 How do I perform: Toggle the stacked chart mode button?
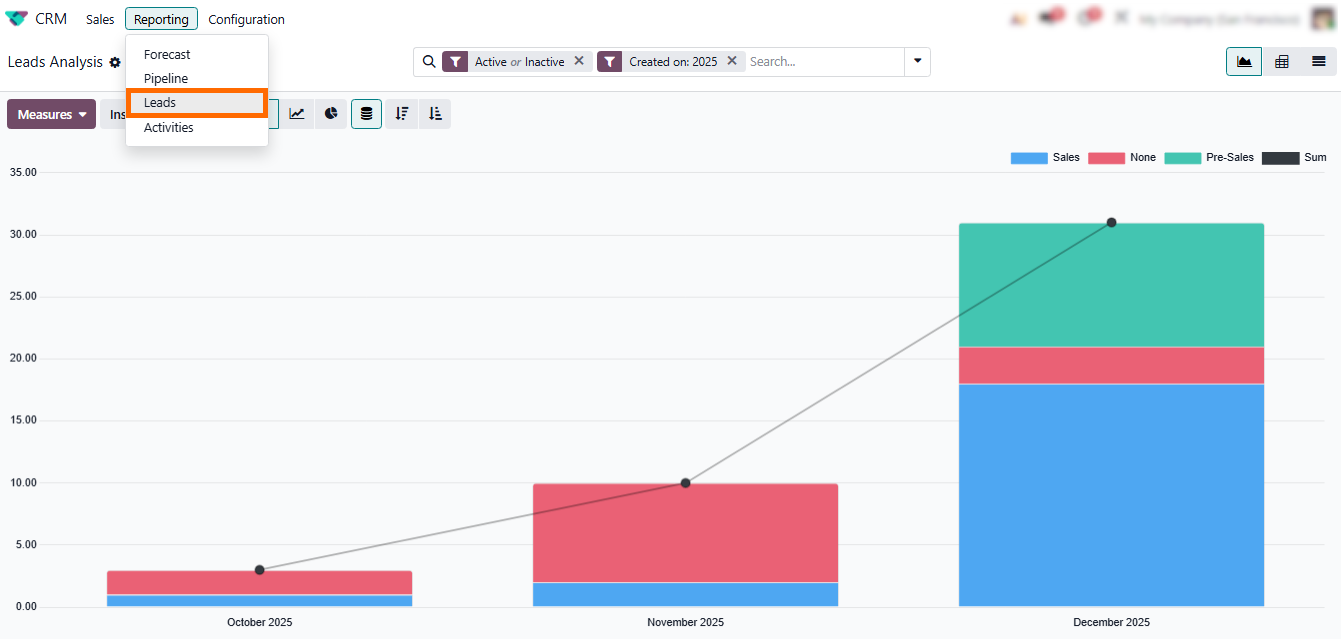[x=366, y=114]
